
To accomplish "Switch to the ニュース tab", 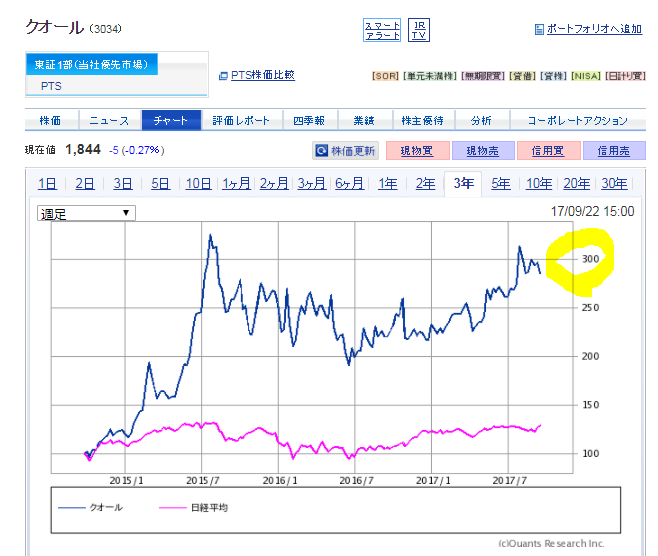I will (110, 121).
